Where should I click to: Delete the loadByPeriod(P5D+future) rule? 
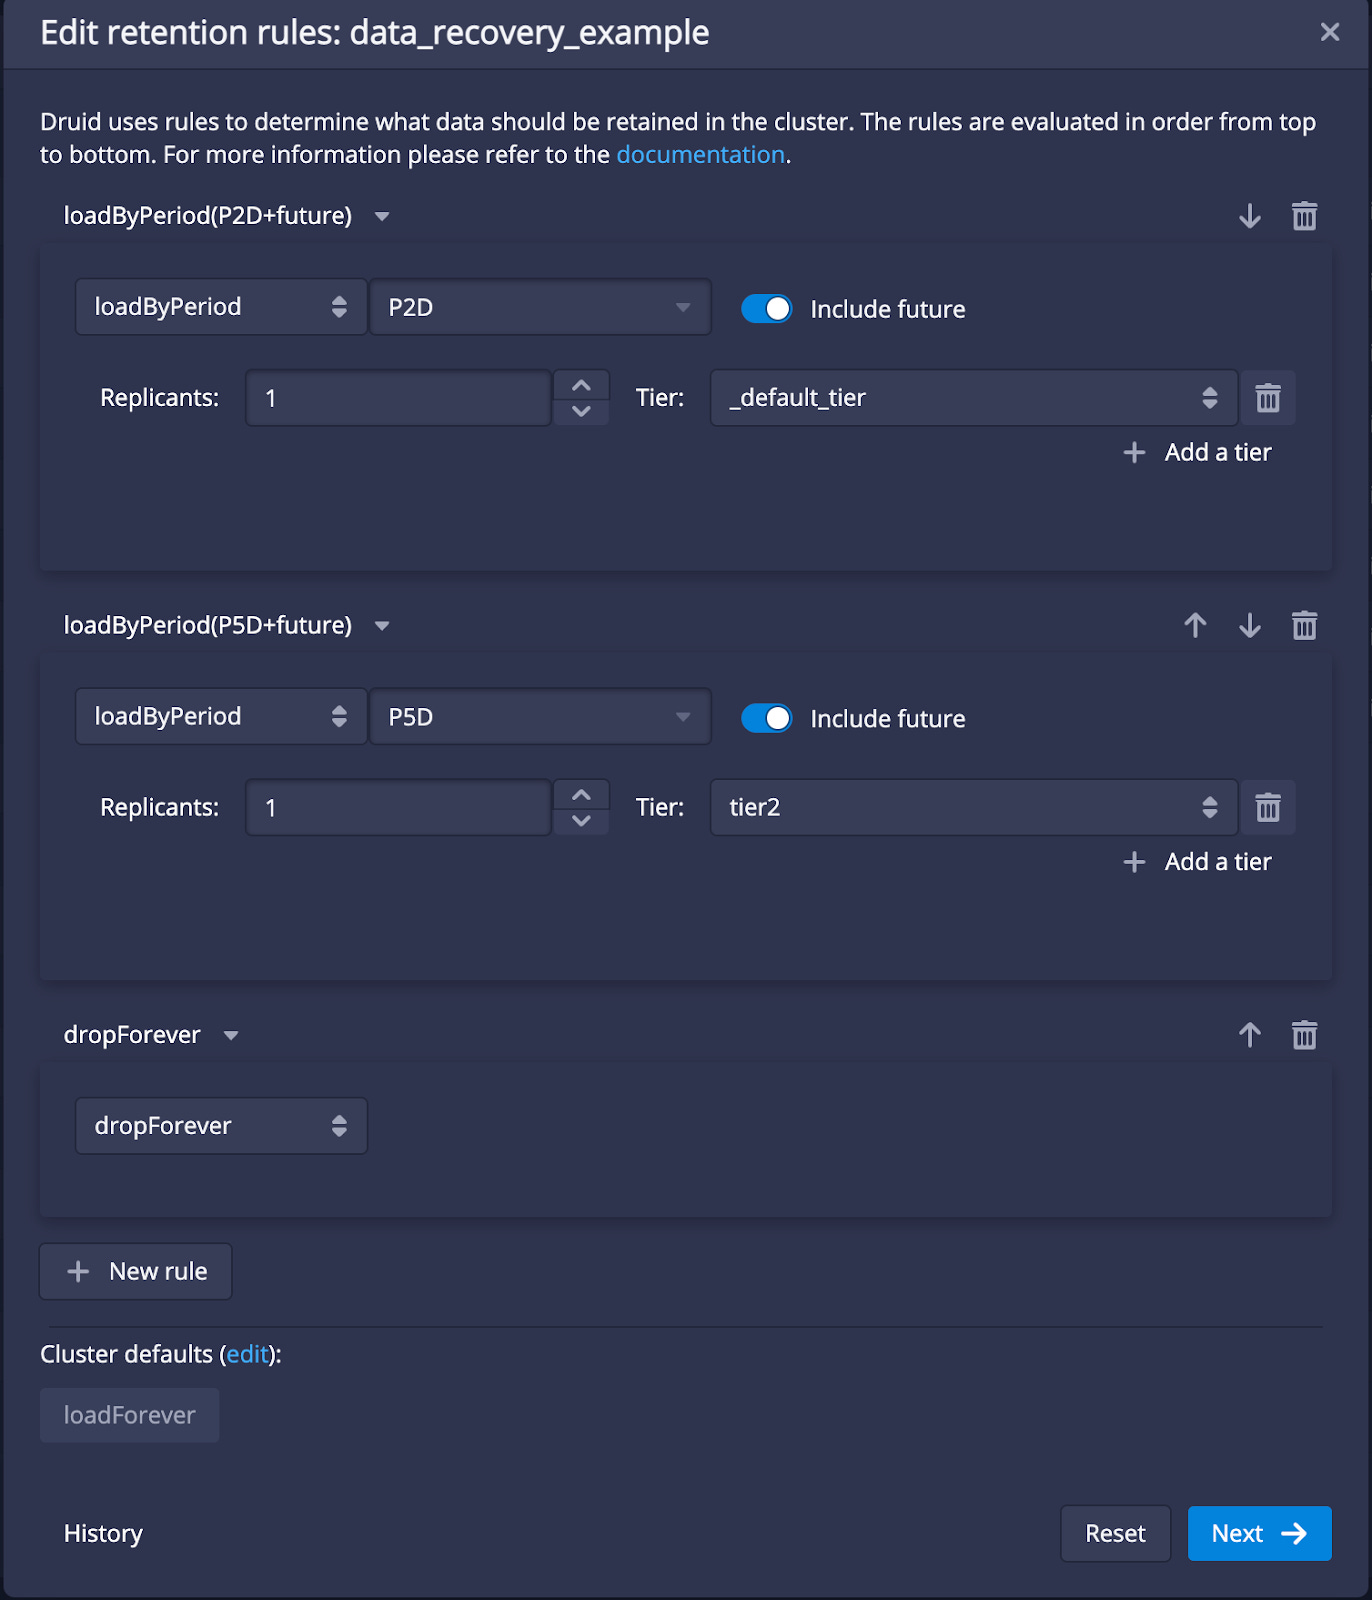click(1304, 626)
